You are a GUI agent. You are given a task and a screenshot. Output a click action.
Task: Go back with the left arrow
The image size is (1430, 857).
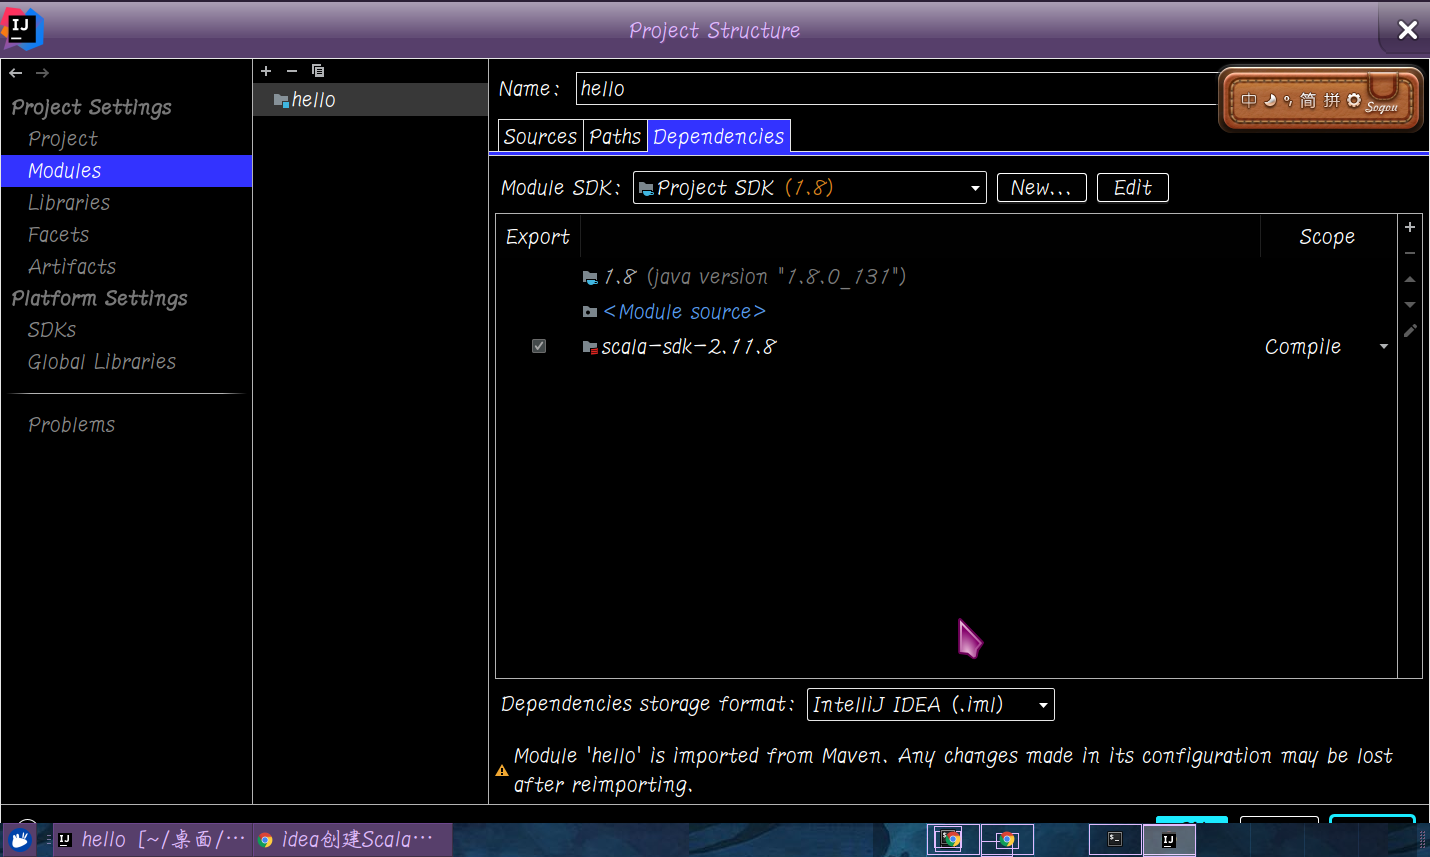pos(16,73)
